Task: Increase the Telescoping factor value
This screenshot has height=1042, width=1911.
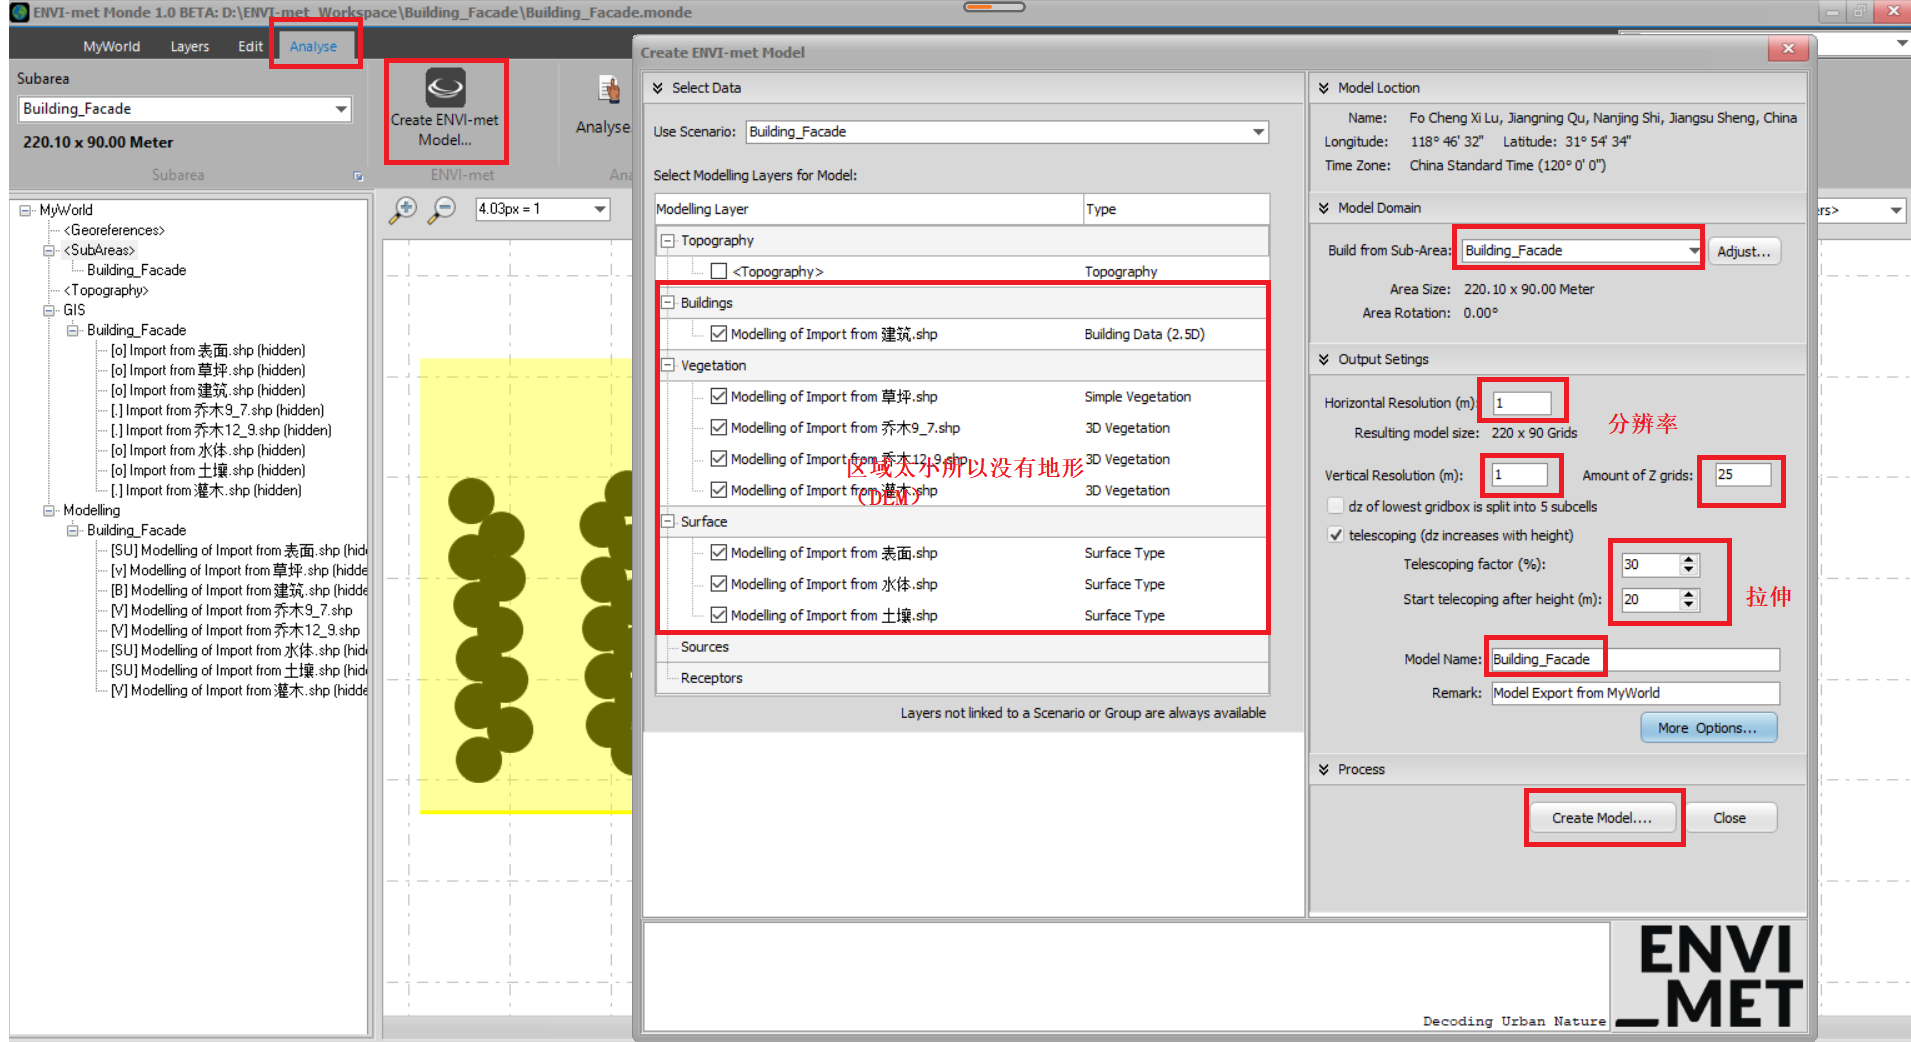Action: point(1689,560)
